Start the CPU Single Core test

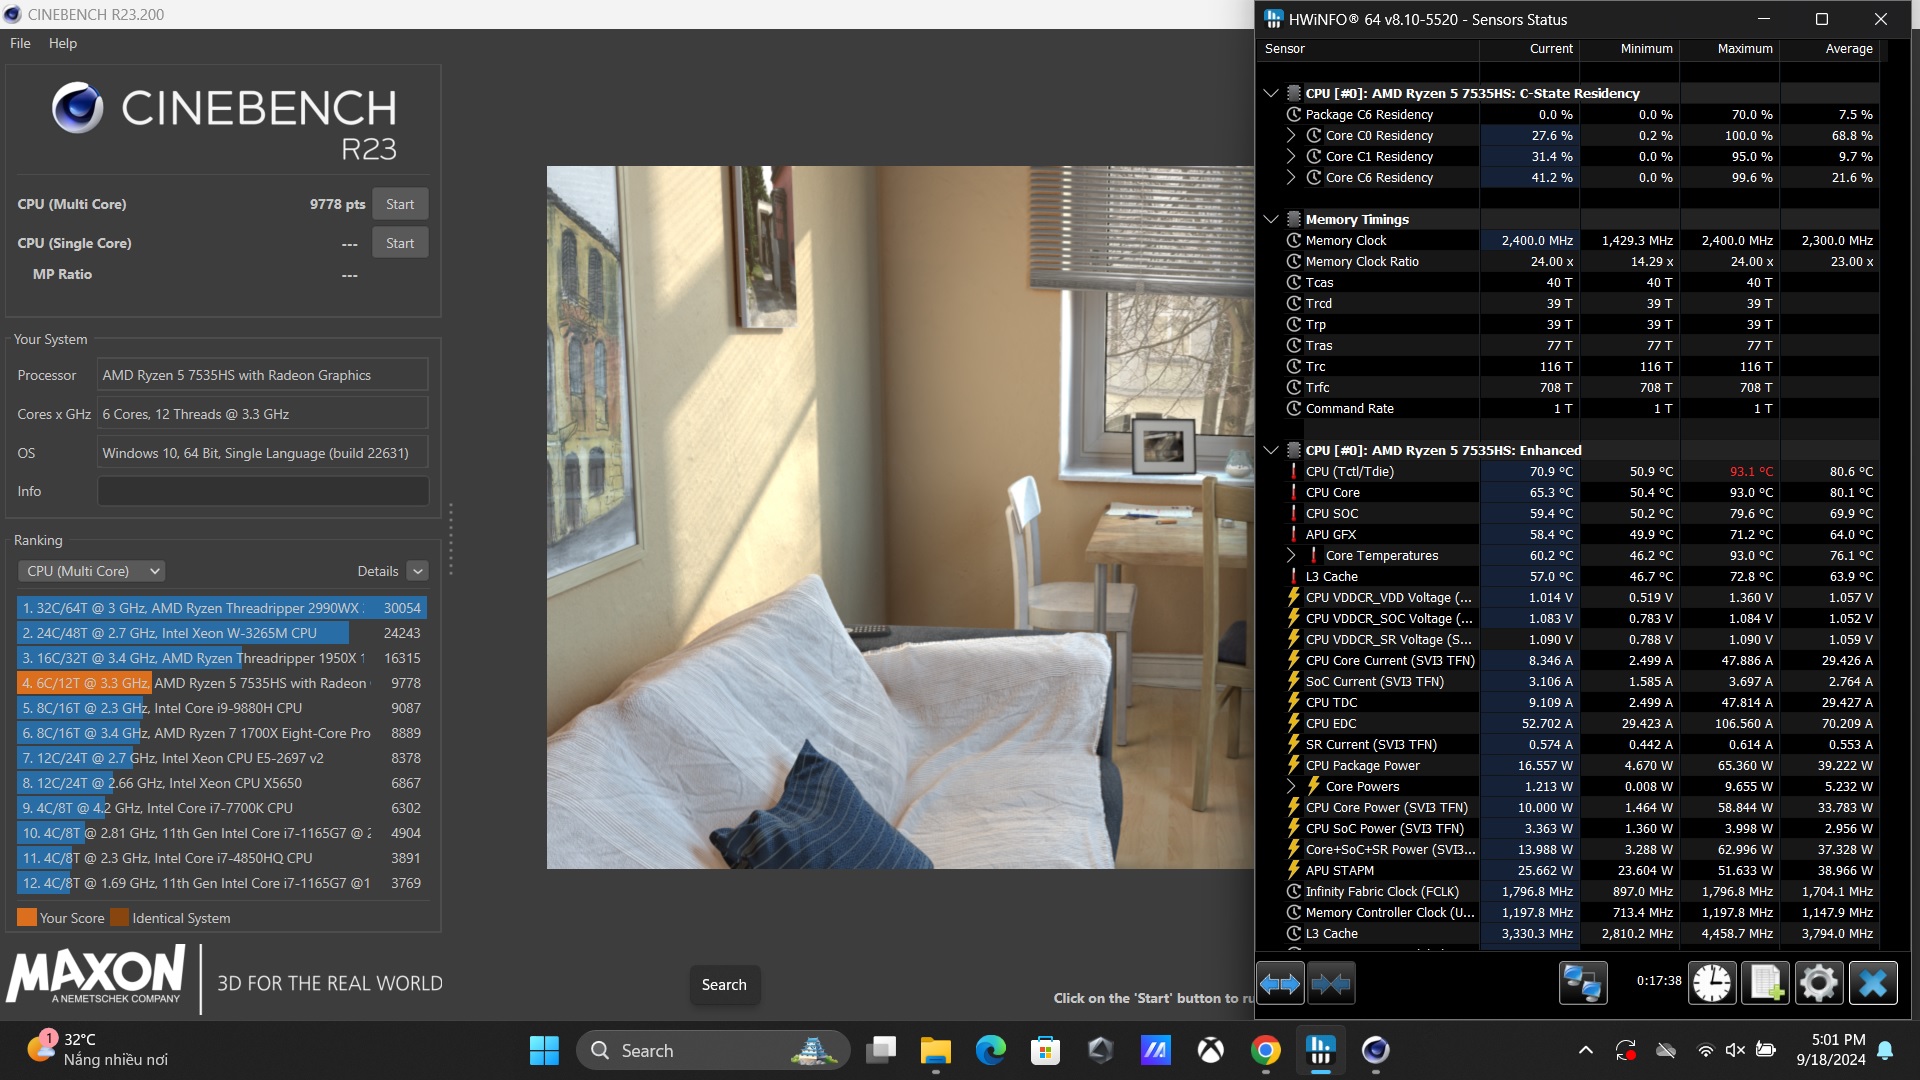point(400,243)
